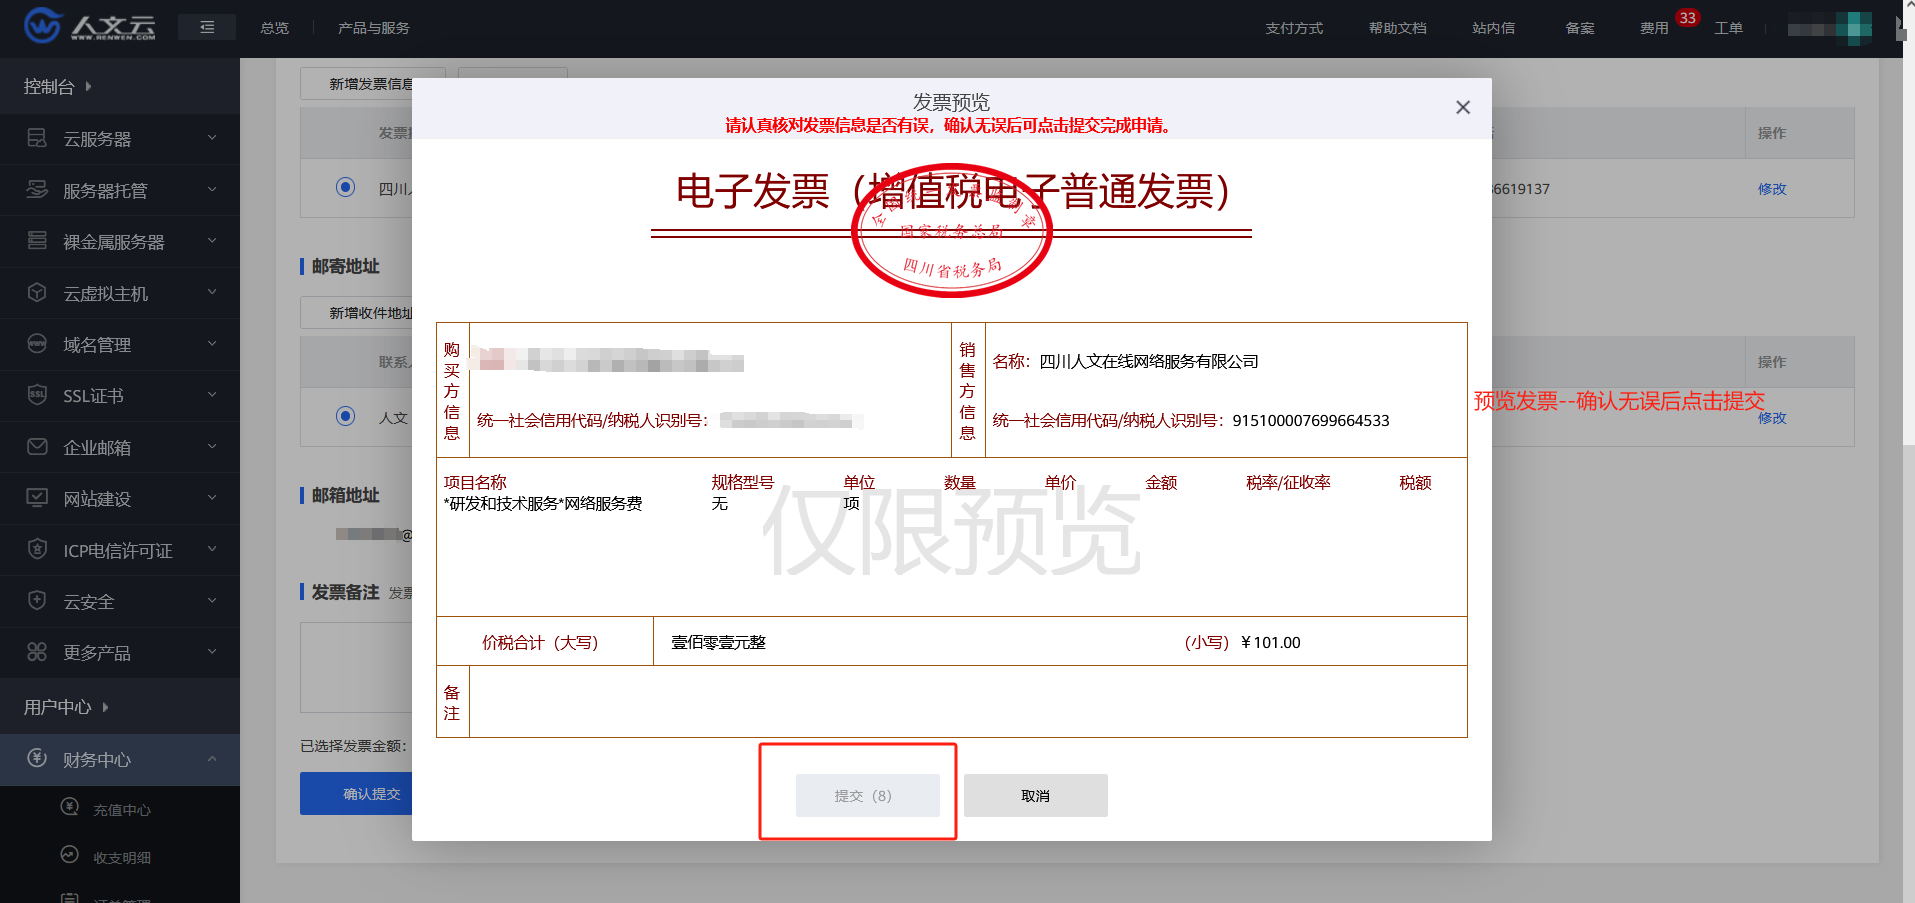Select the 人文 mailing address radio button

346,416
